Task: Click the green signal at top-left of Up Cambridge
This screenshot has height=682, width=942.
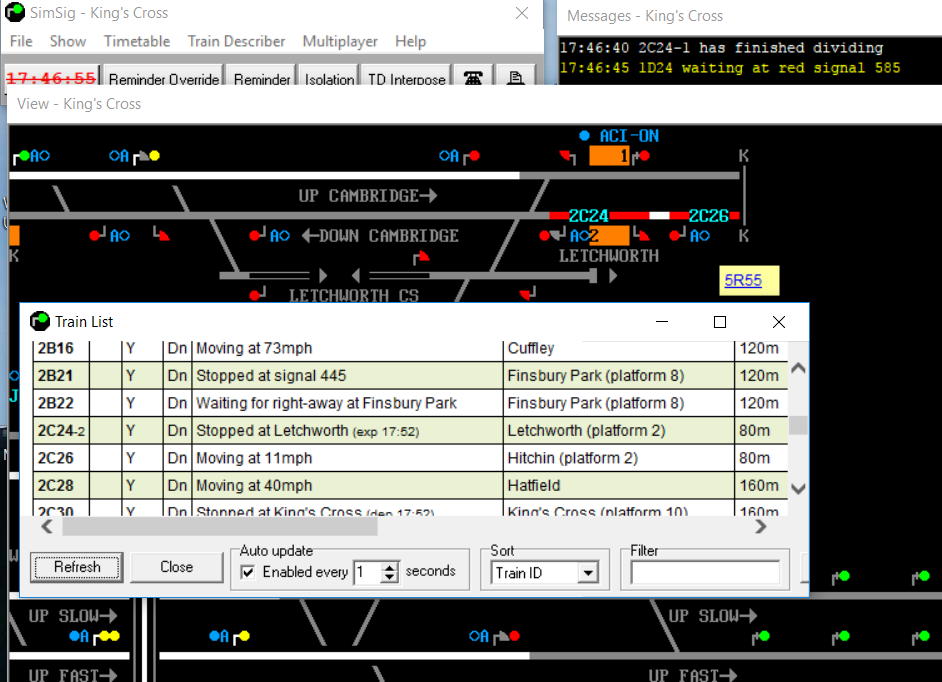Action: (x=24, y=156)
